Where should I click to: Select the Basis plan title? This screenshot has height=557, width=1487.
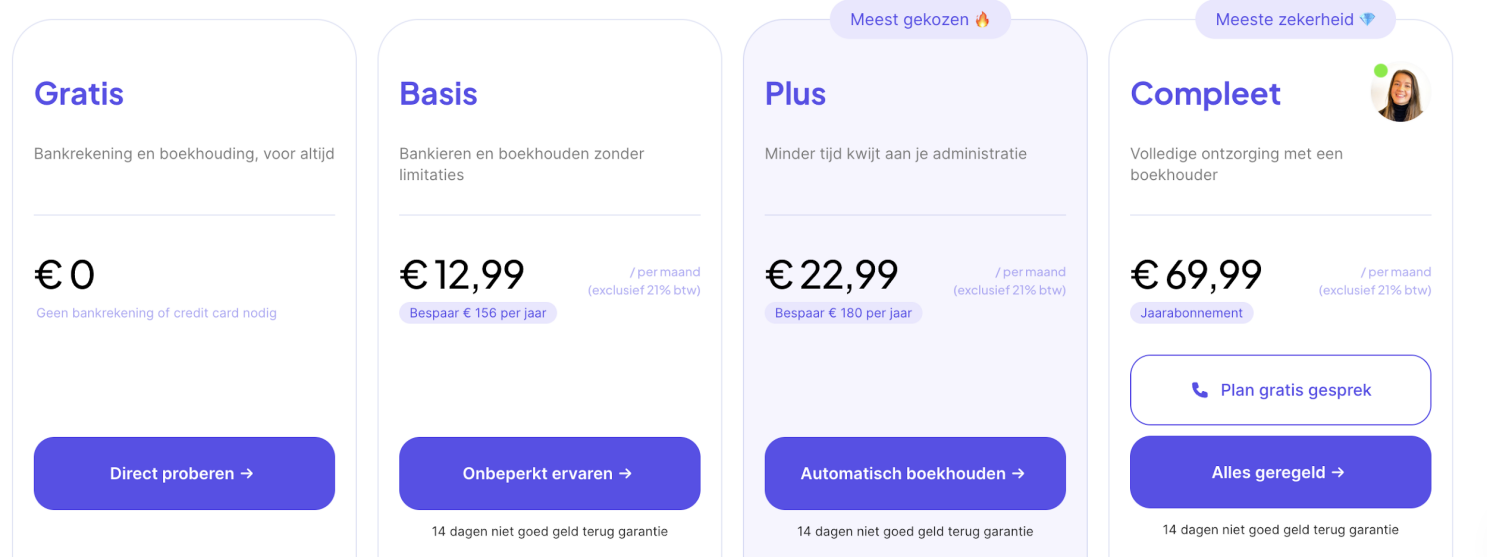tap(438, 94)
